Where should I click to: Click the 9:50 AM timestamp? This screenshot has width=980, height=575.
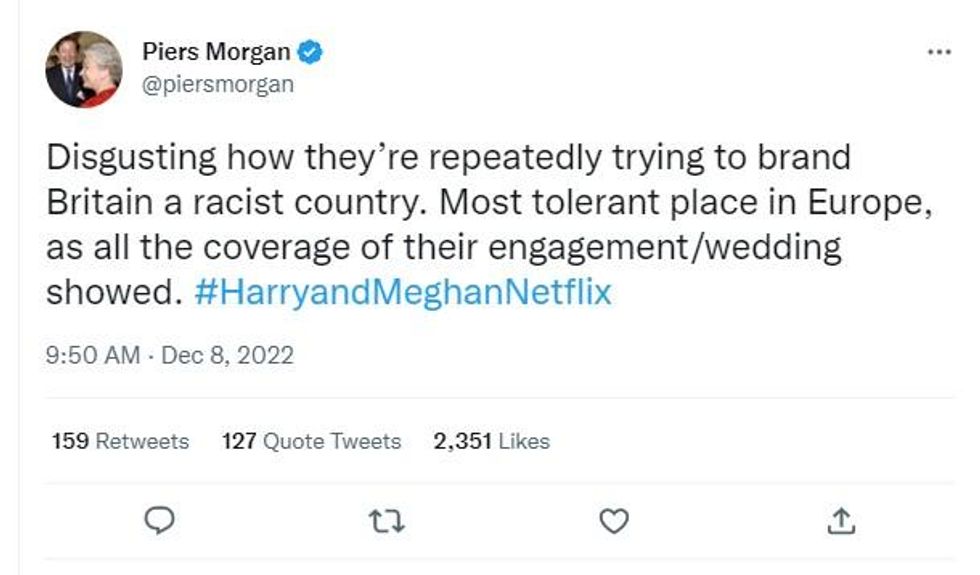[92, 355]
